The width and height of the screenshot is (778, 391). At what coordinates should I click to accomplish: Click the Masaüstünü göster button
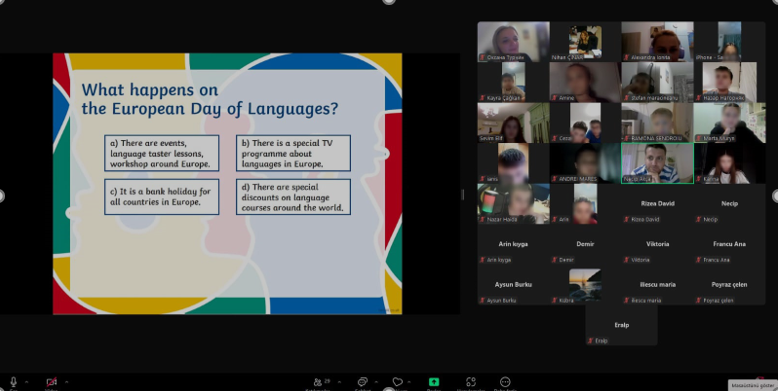753,386
